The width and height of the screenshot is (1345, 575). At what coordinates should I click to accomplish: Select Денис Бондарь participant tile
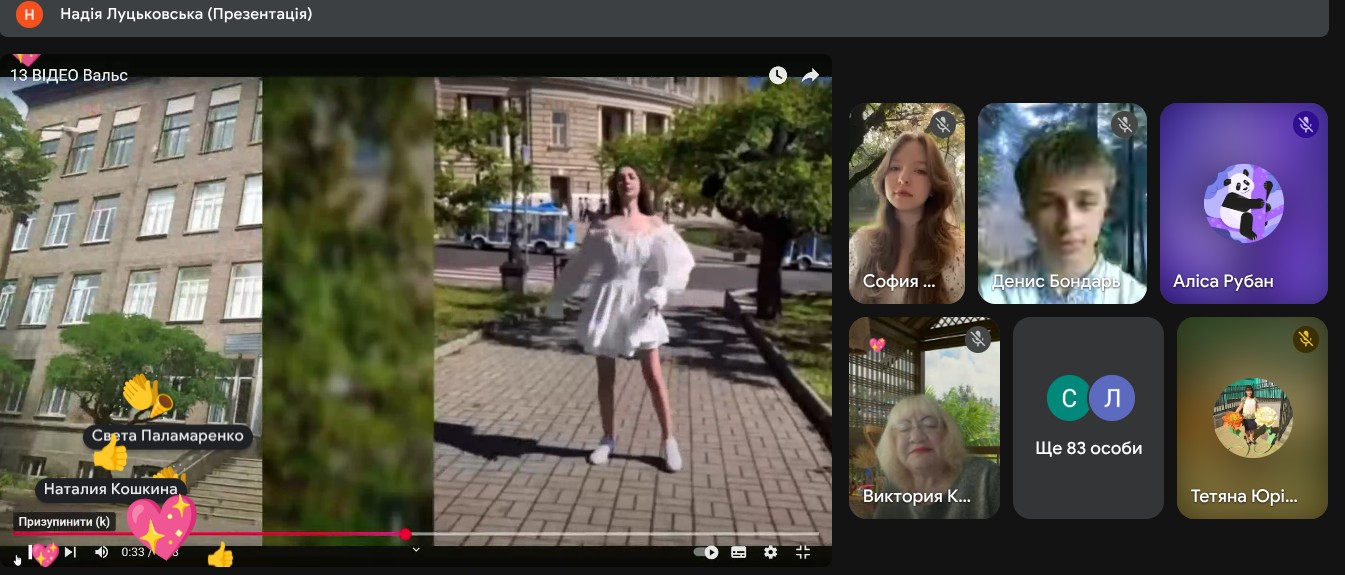[x=1063, y=204]
